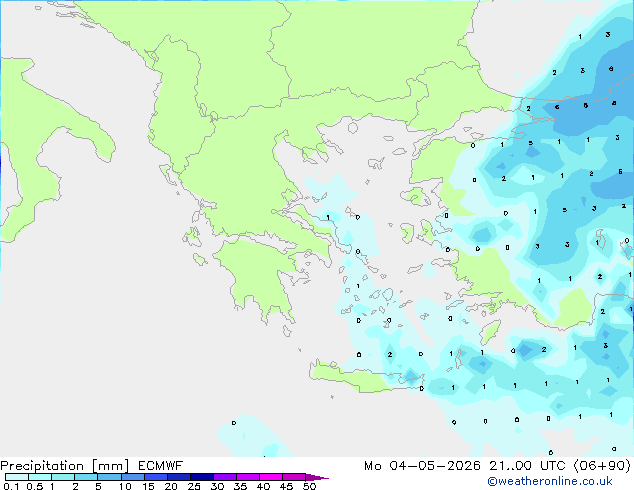Select the 45–50 mm legend swatch
This screenshot has width=634, height=490.
point(294,477)
